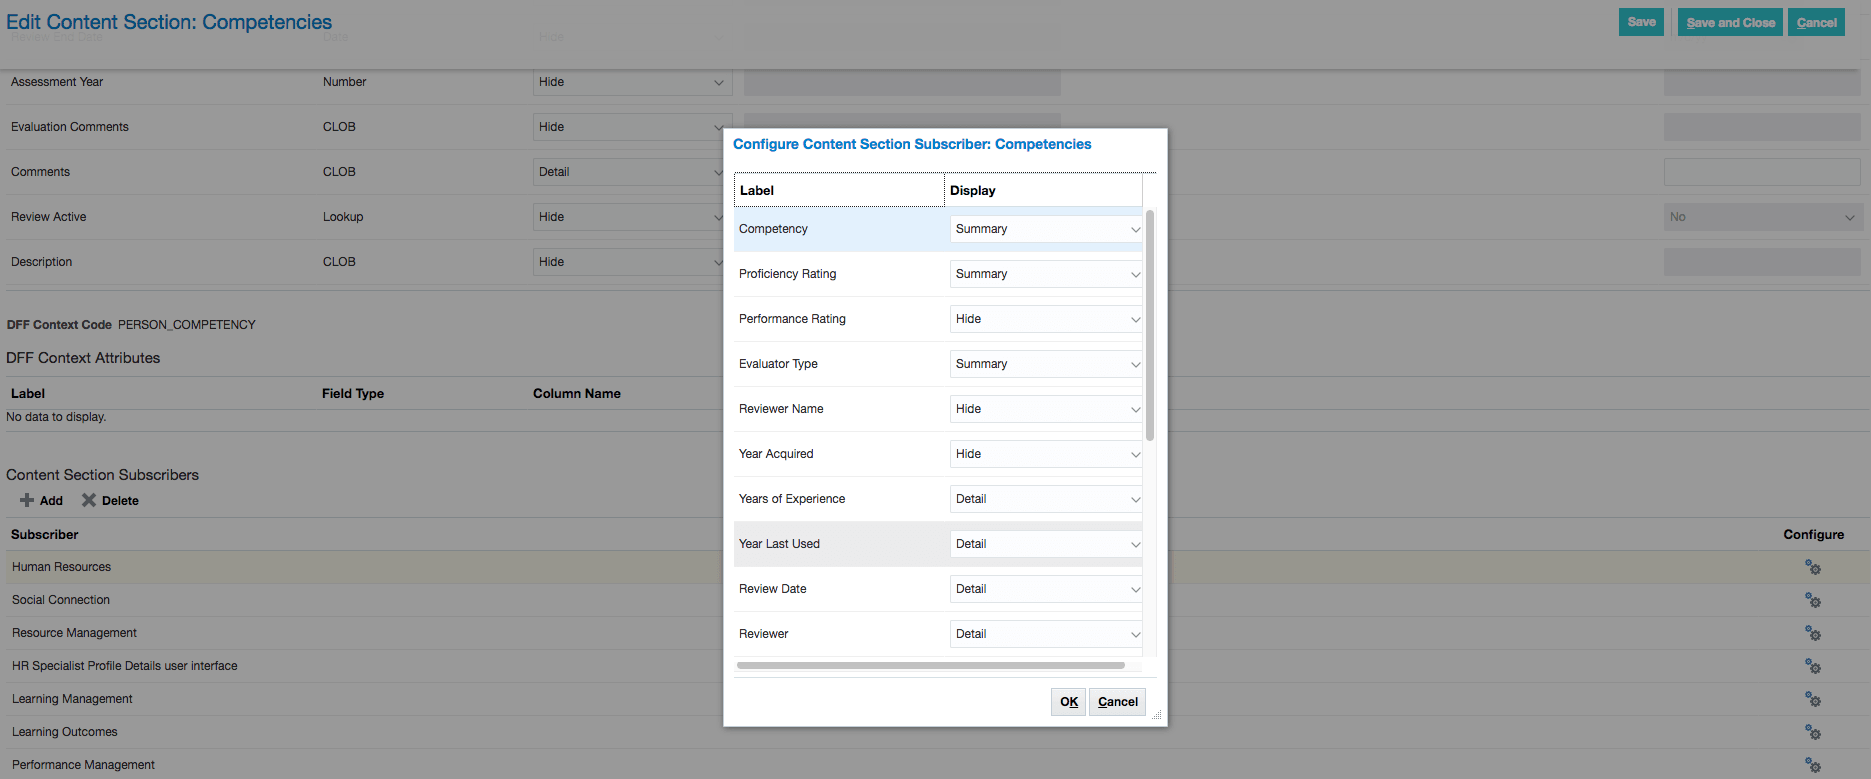This screenshot has width=1871, height=779.
Task: Click the Assessment Year row label
Action: (57, 82)
